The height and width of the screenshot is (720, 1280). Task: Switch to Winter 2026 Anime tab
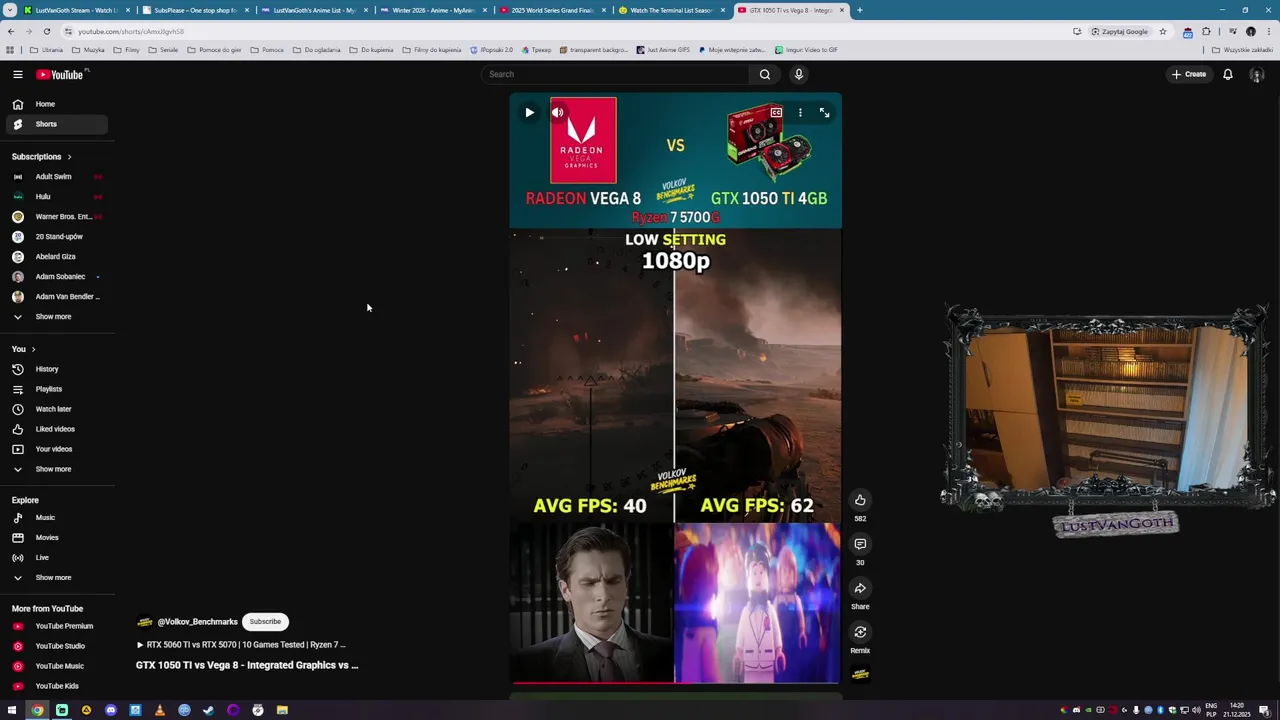(x=433, y=10)
